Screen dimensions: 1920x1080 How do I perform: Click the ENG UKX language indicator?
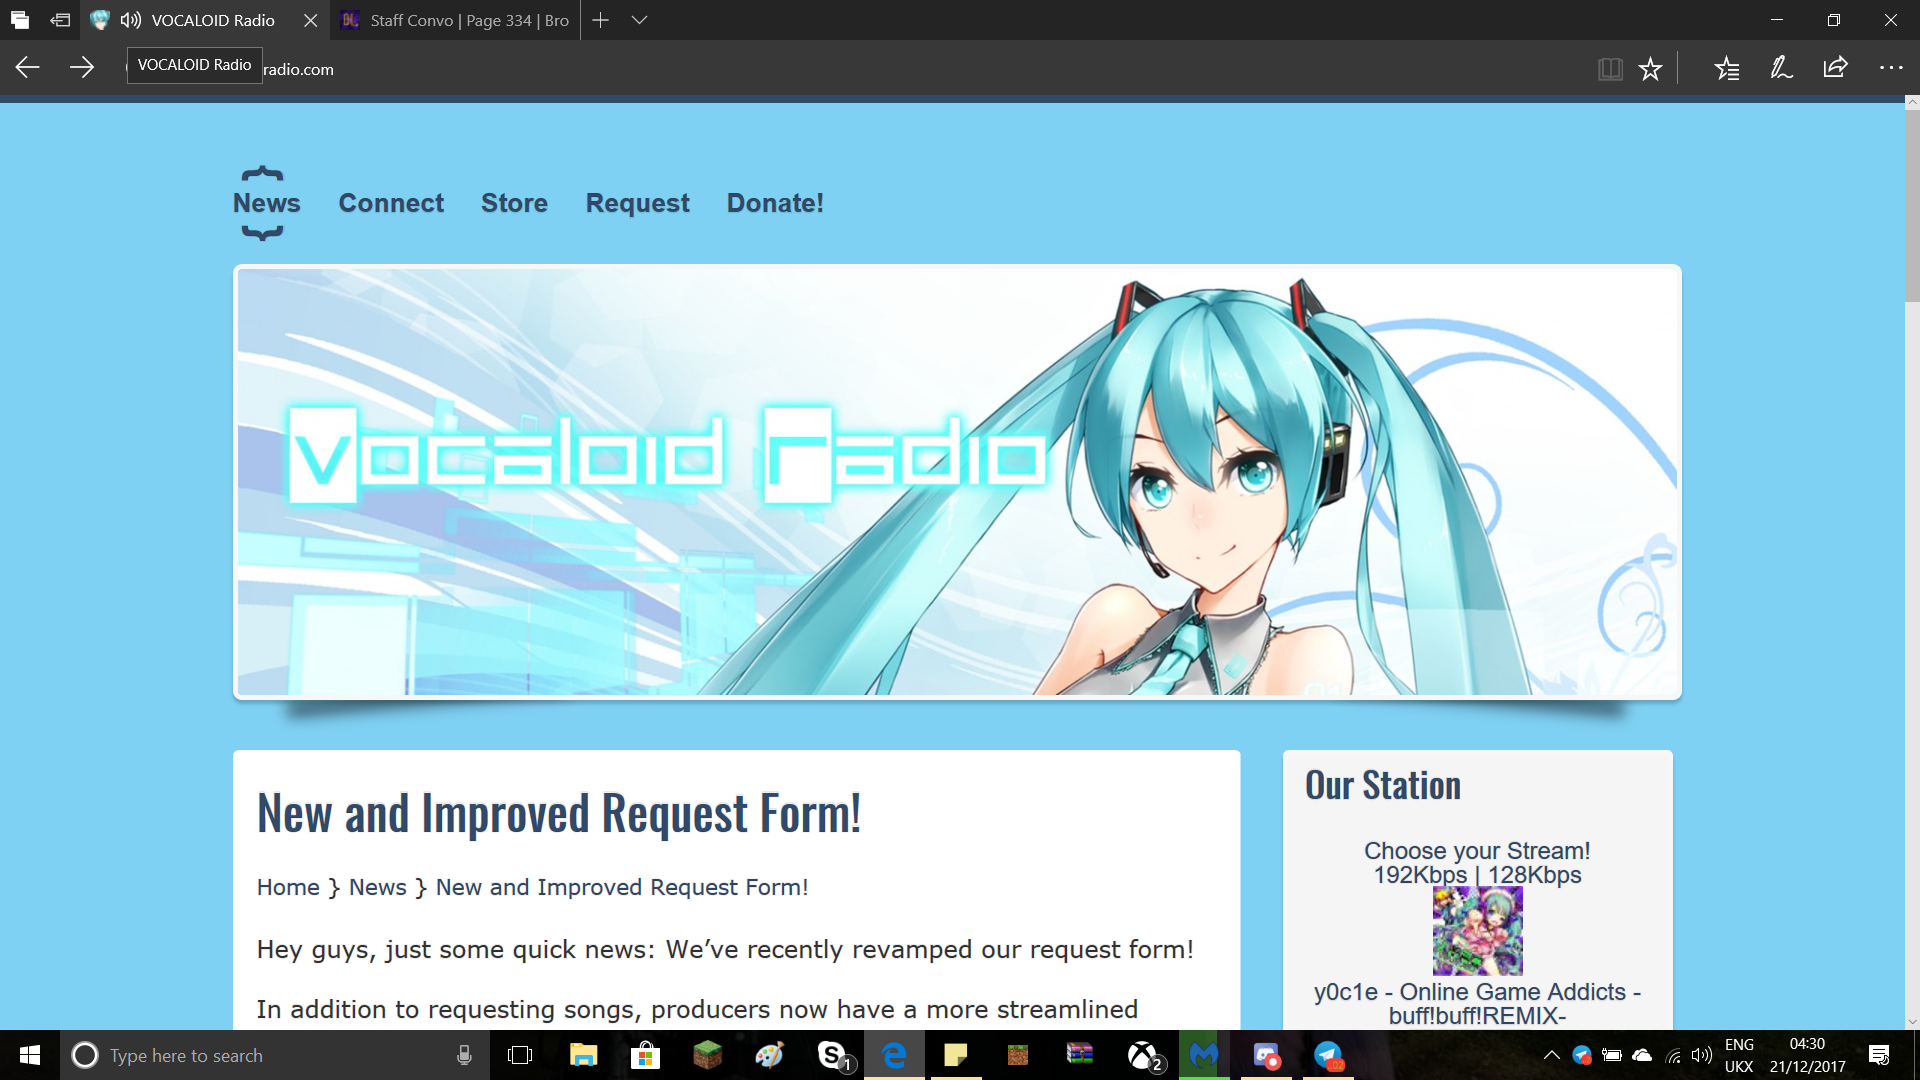(1739, 1055)
